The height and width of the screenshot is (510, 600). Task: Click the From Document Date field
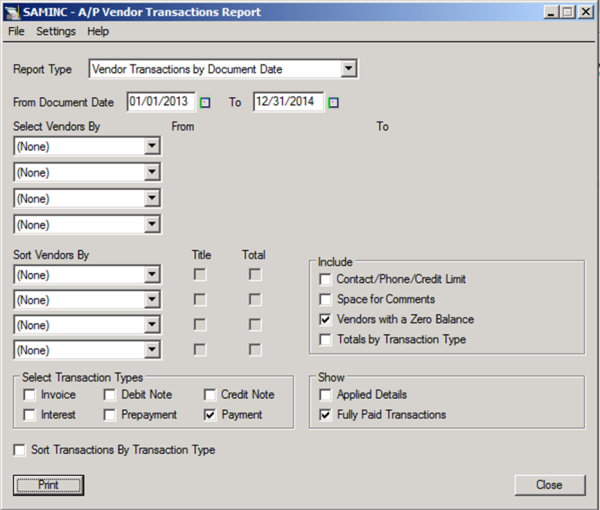pyautogui.click(x=161, y=102)
